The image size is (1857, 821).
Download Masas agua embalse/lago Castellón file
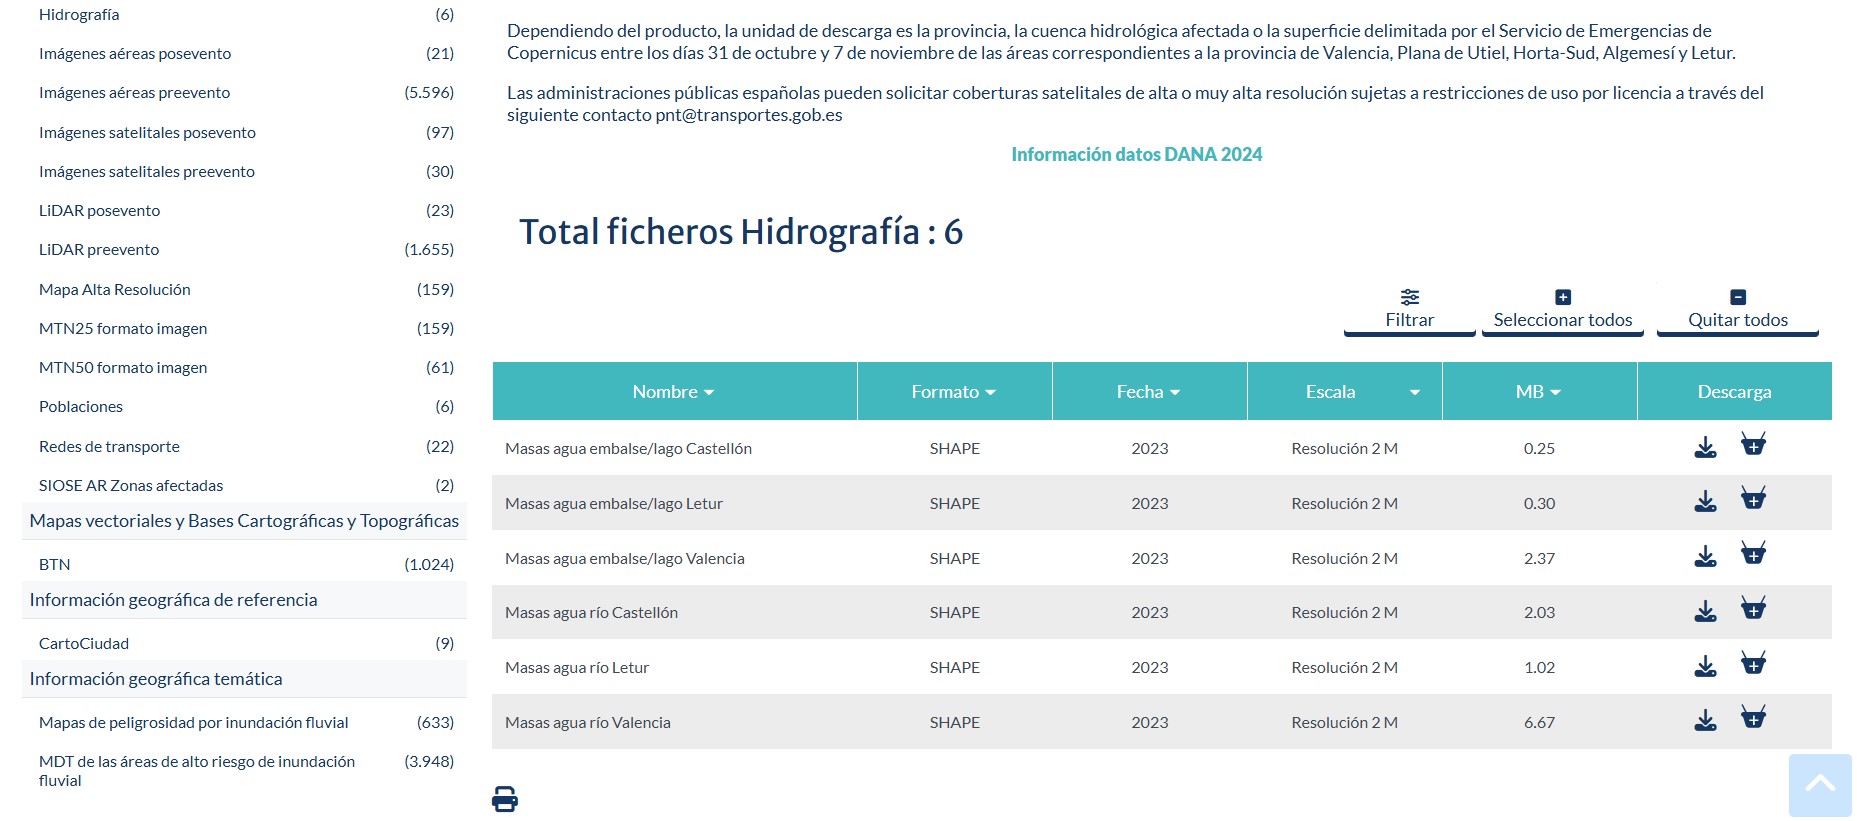click(1705, 447)
